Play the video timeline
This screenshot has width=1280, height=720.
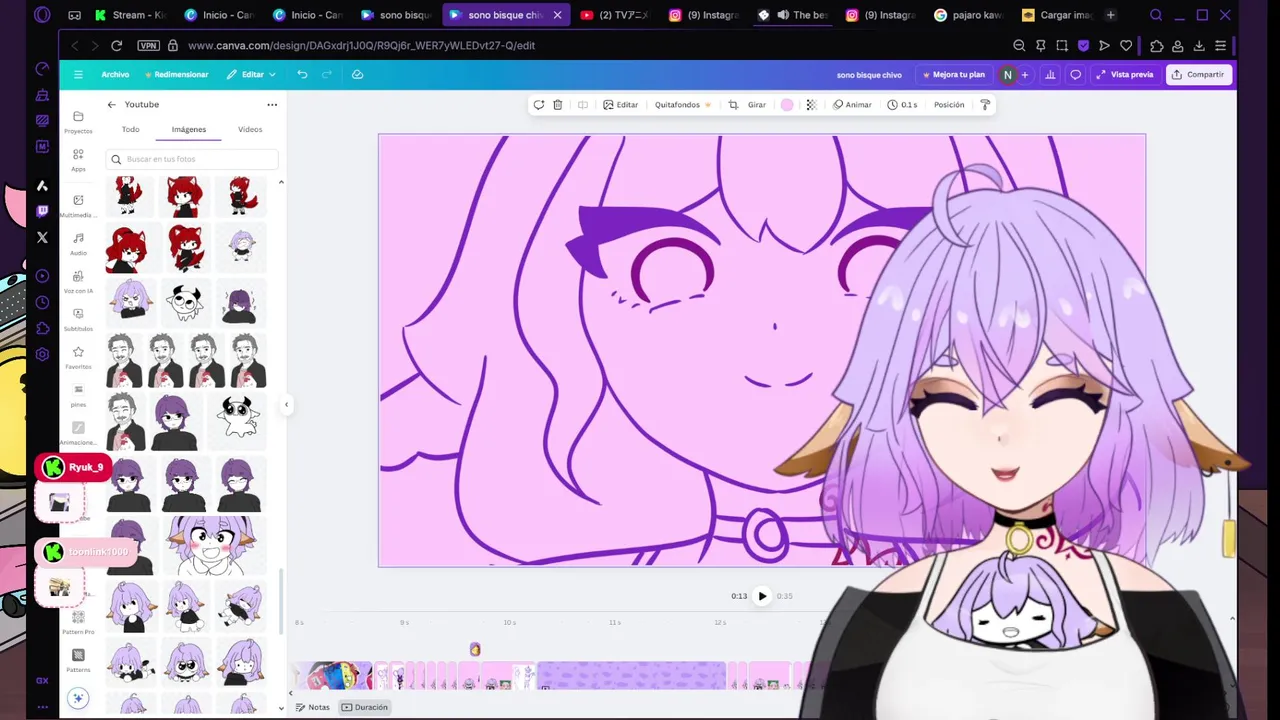(x=762, y=596)
